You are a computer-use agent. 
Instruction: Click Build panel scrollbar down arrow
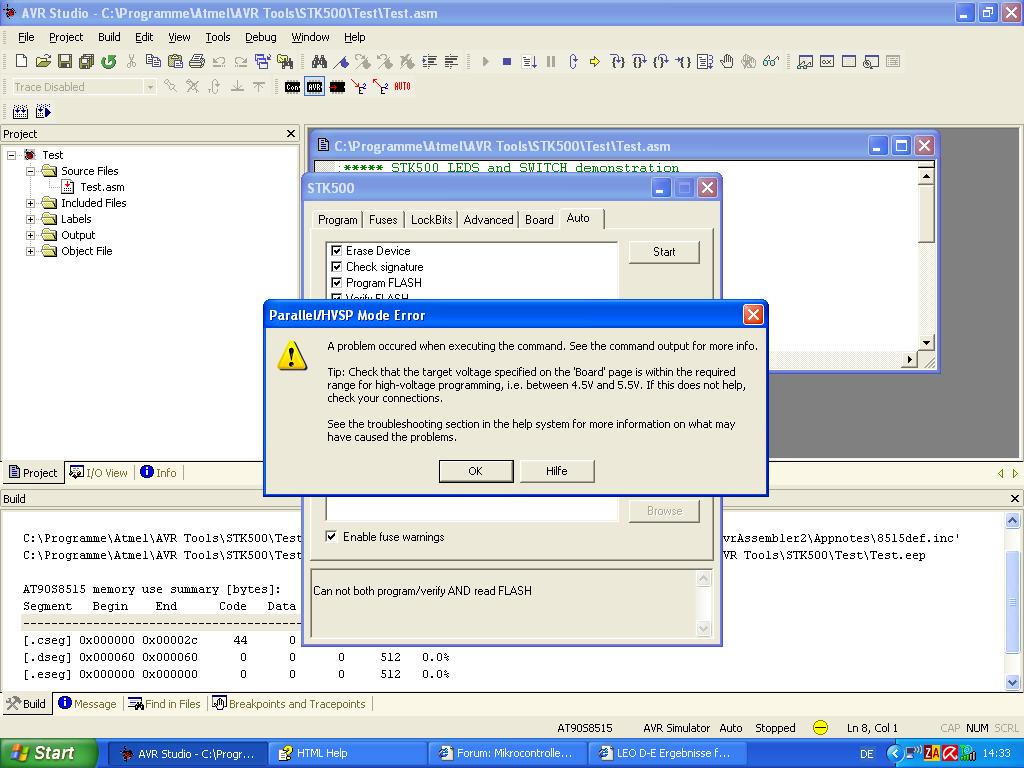pos(1012,682)
